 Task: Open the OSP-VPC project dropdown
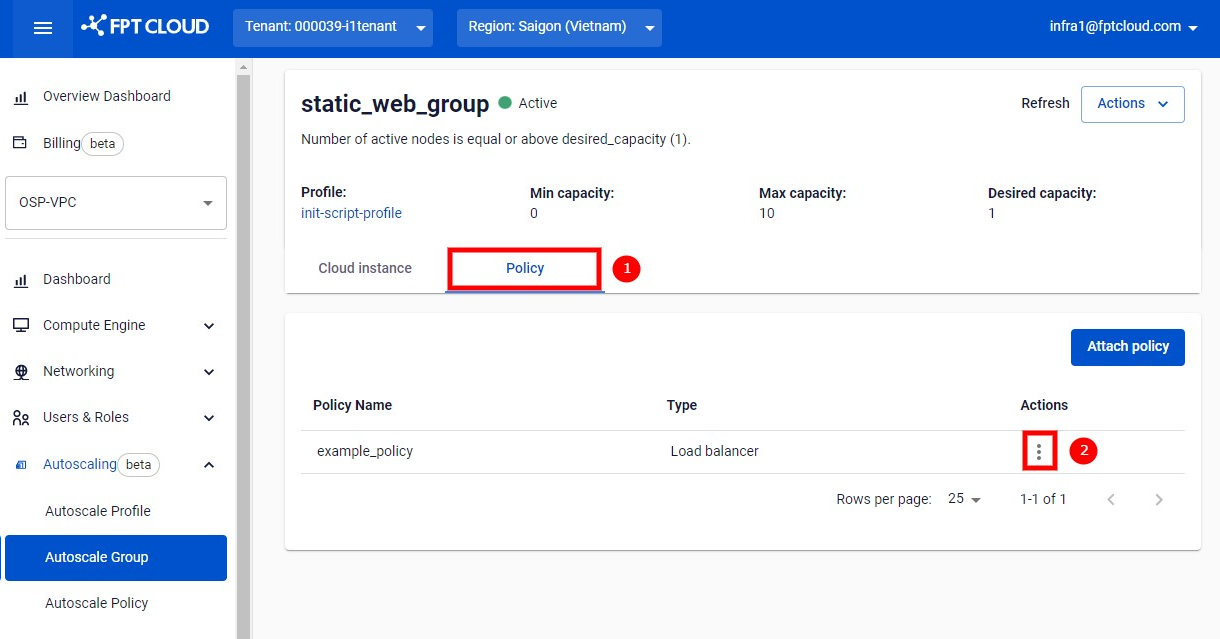116,203
